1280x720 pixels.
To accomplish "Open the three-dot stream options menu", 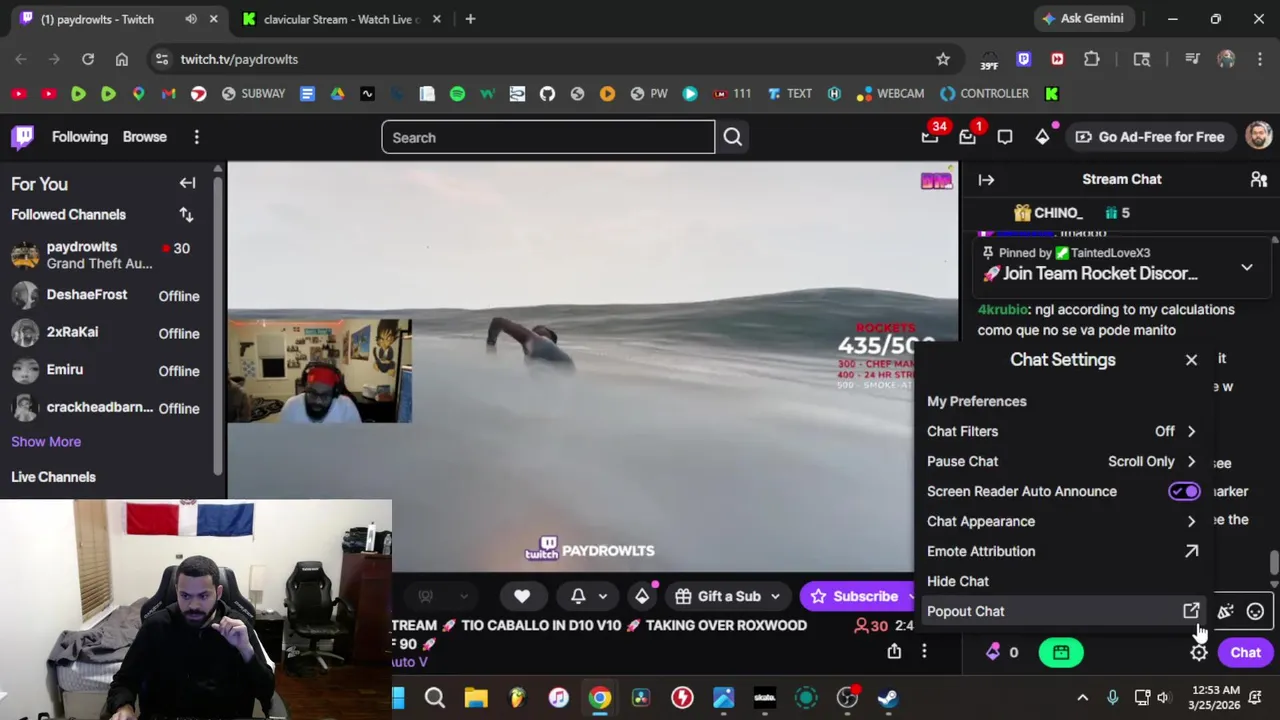I will 924,652.
